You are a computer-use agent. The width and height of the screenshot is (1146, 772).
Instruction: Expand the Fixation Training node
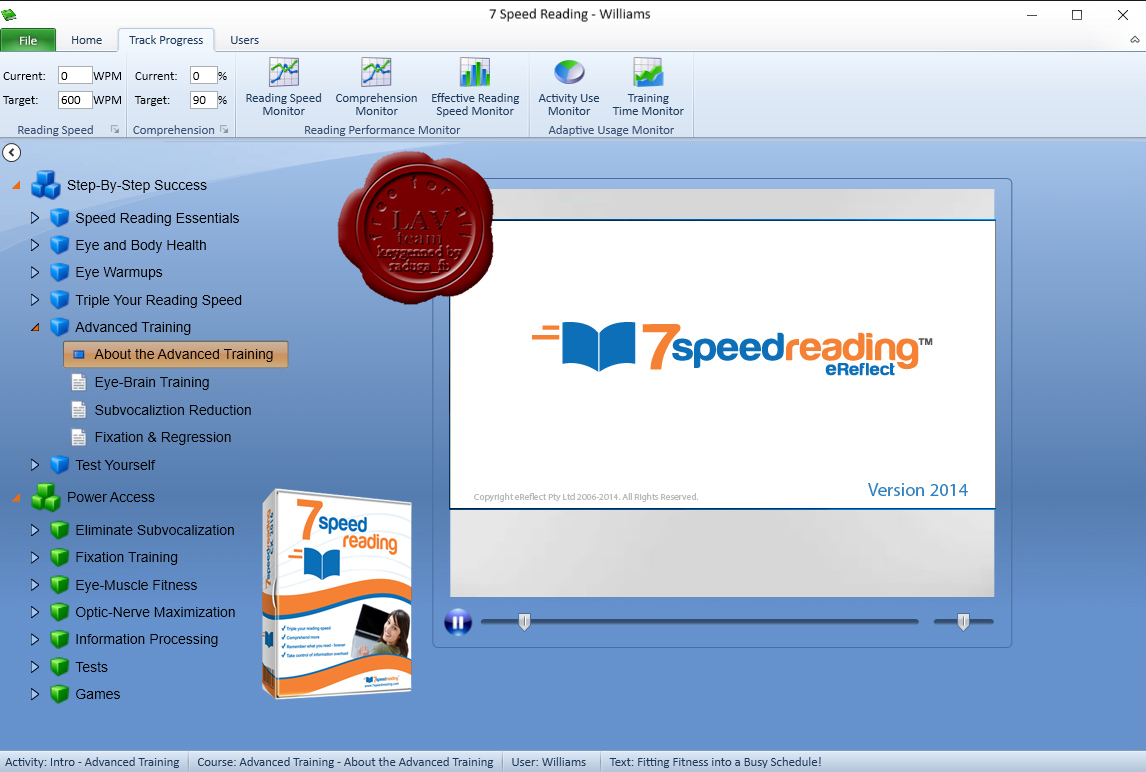tap(34, 557)
